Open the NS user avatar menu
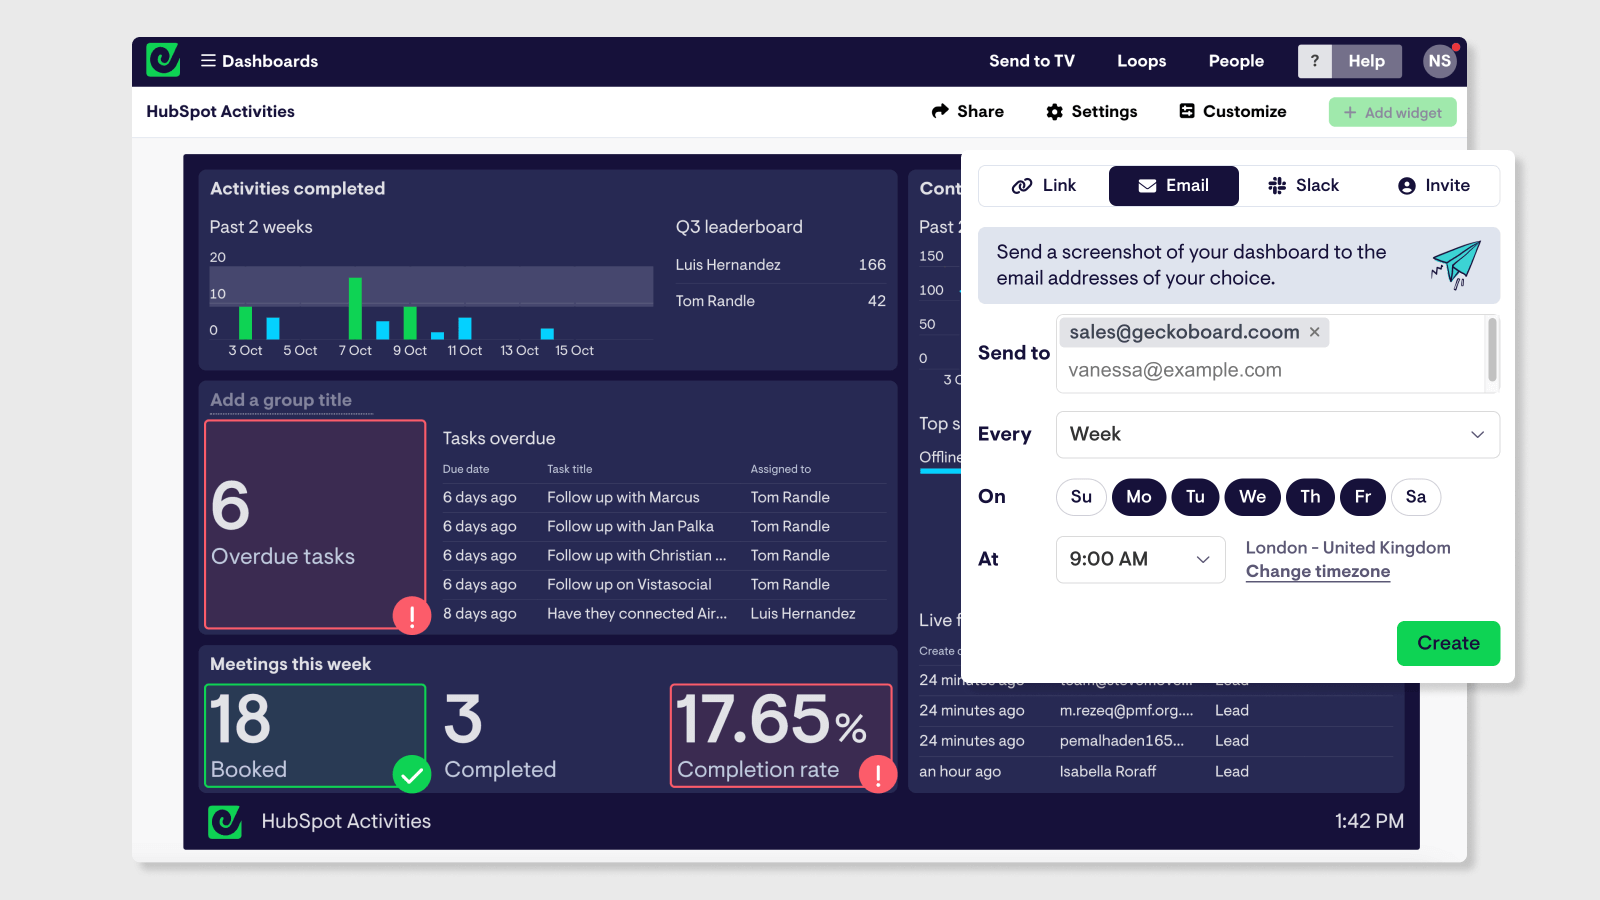 click(1439, 61)
